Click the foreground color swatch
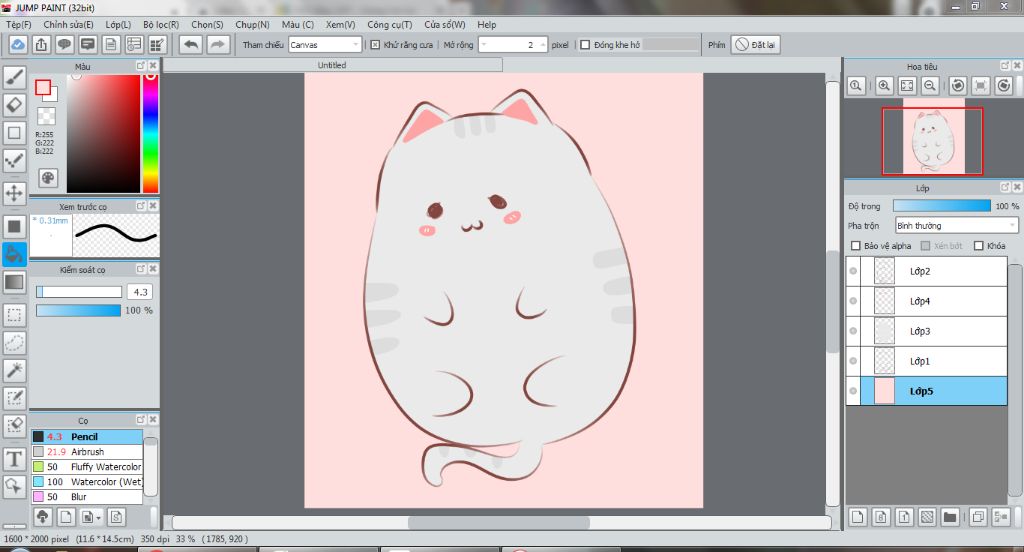The image size is (1024, 552). coord(43,87)
